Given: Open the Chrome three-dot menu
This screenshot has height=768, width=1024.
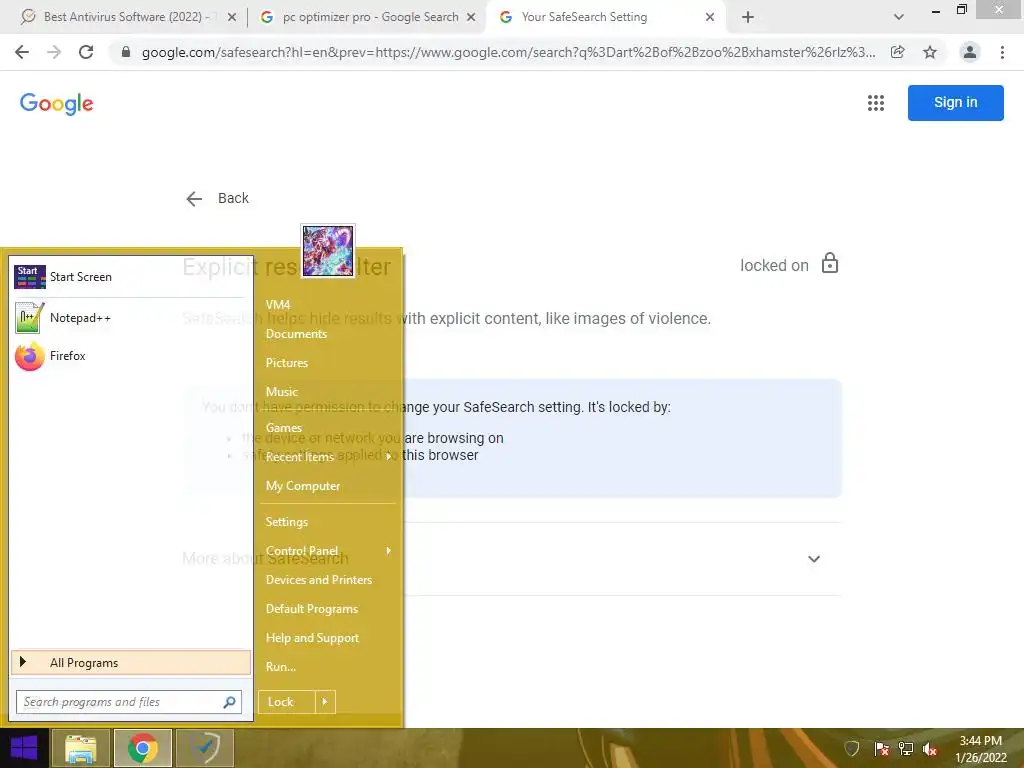Looking at the screenshot, I should [1002, 52].
